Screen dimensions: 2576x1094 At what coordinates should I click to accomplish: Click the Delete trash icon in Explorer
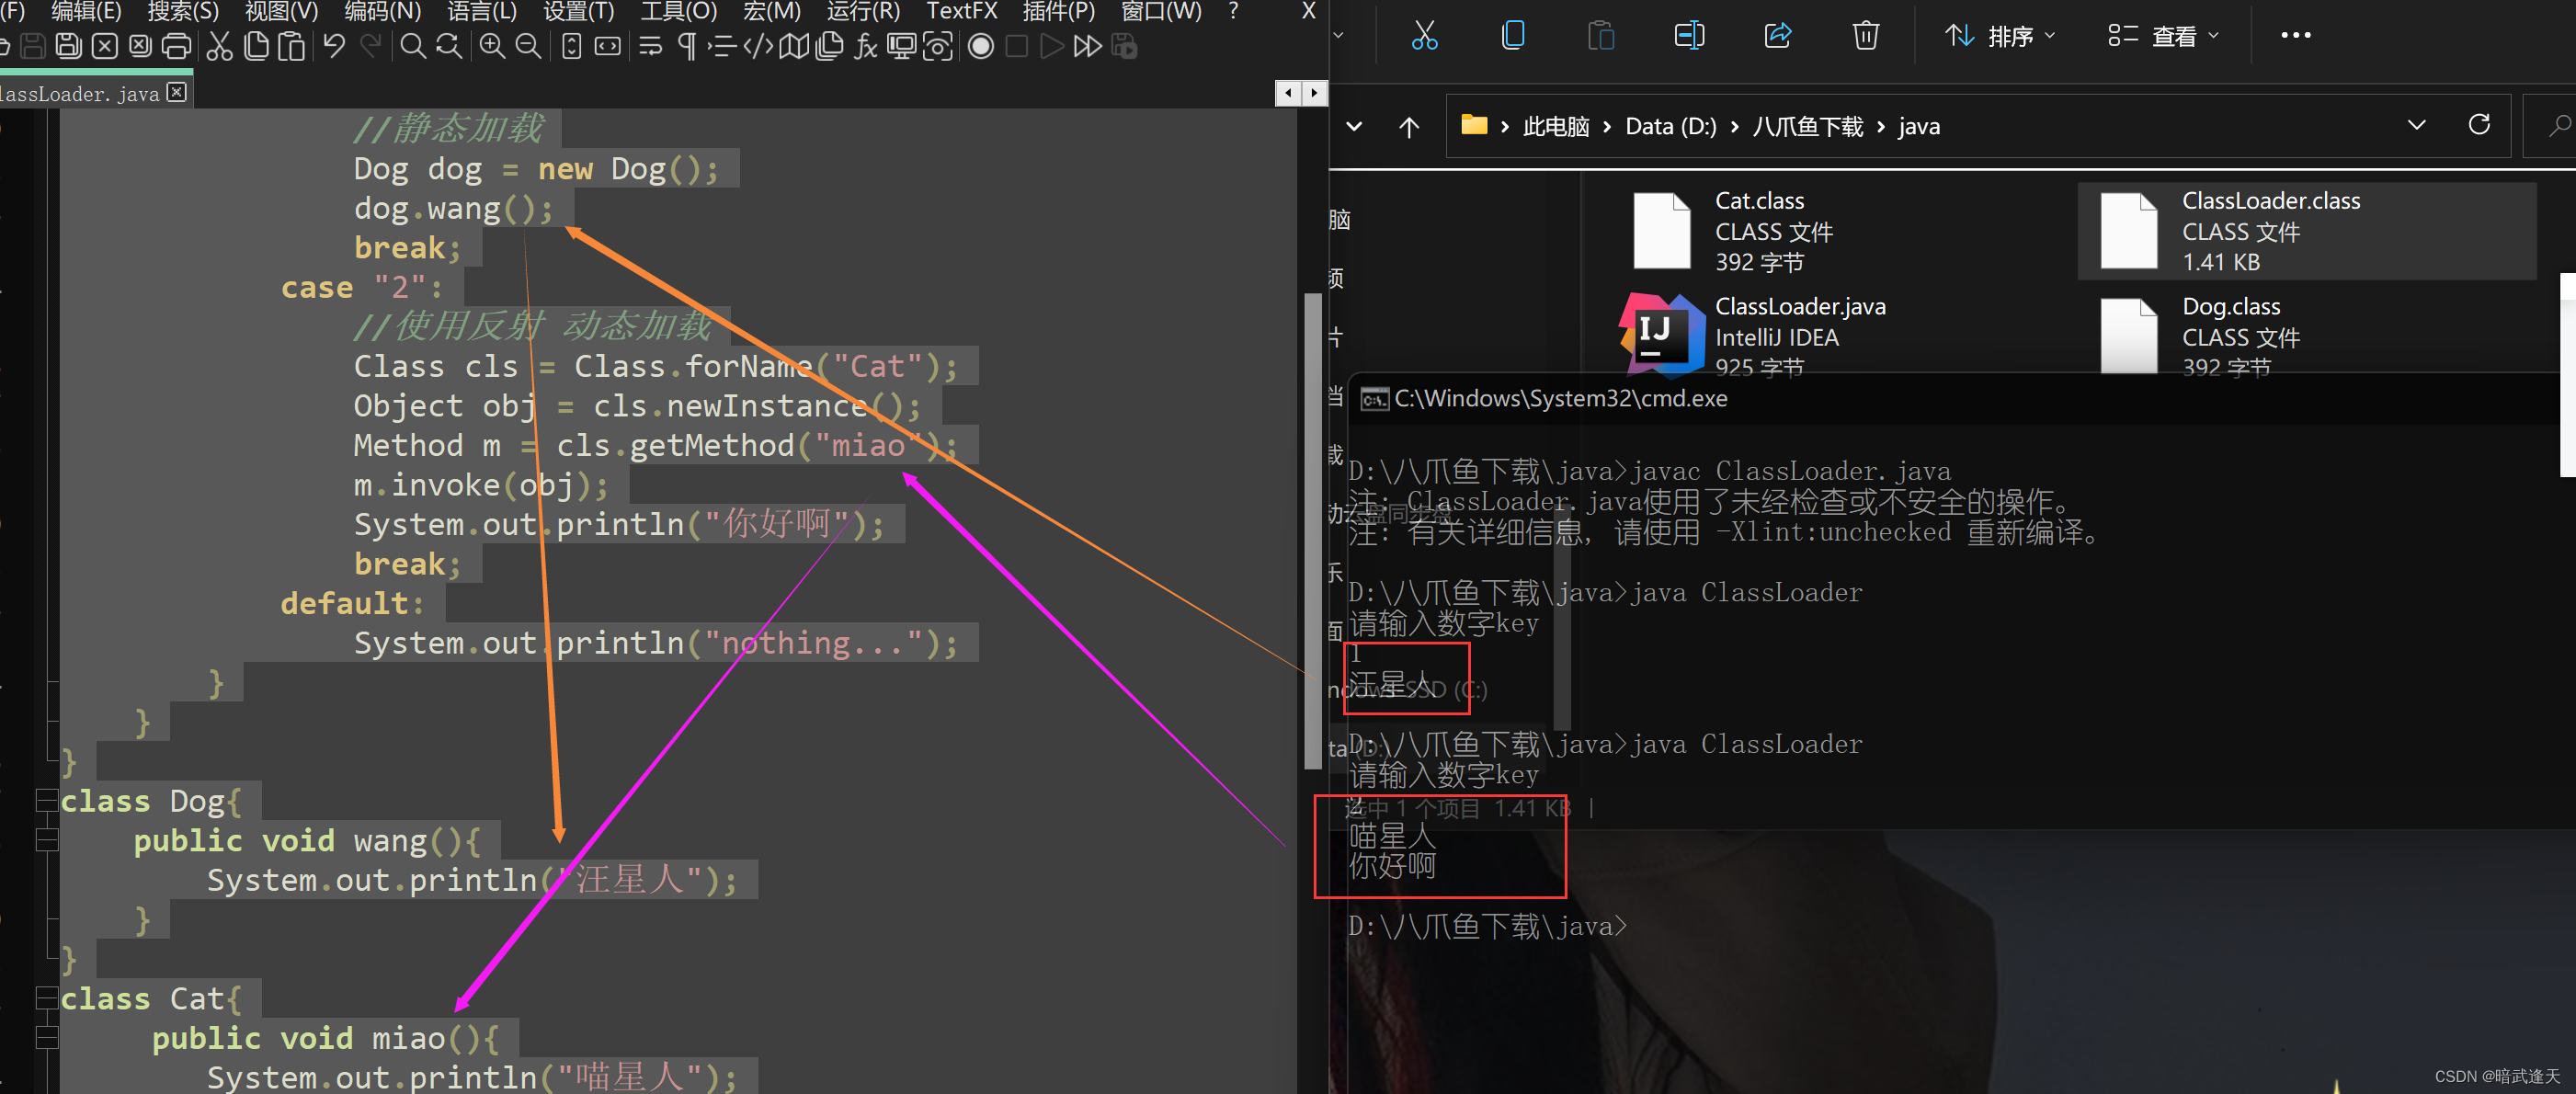(1865, 36)
